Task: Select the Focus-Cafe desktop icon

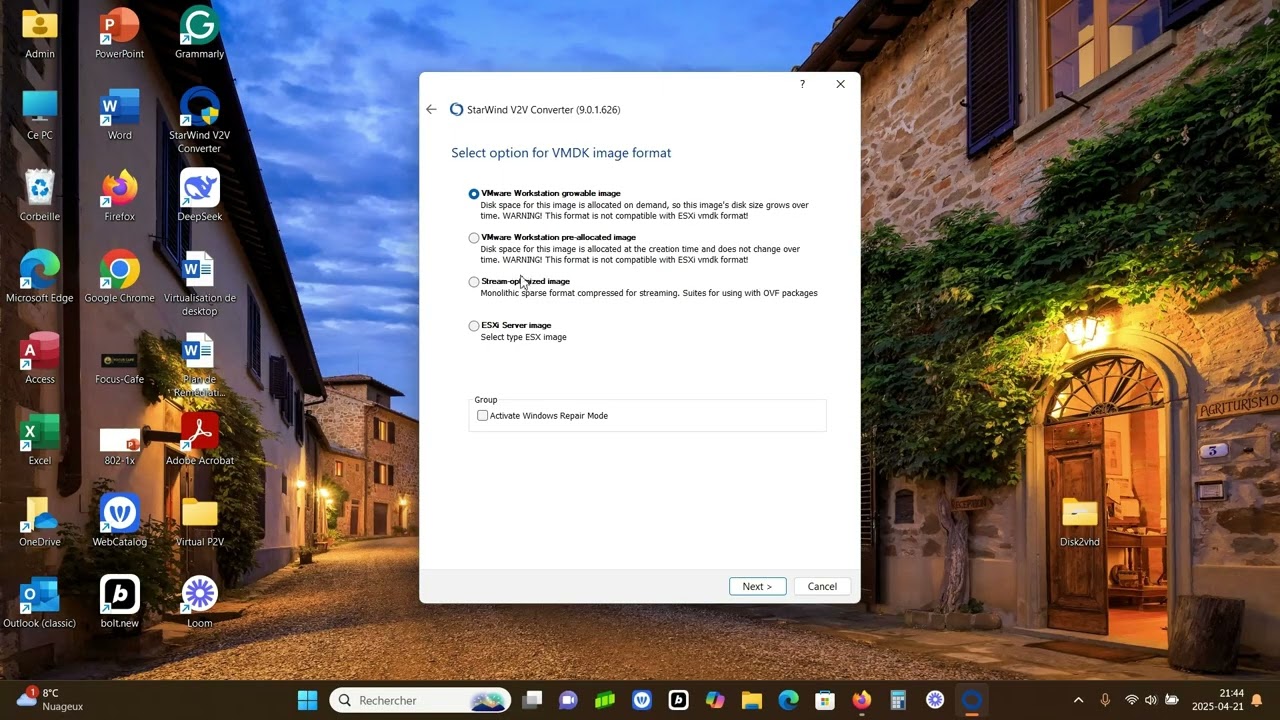Action: coord(120,366)
